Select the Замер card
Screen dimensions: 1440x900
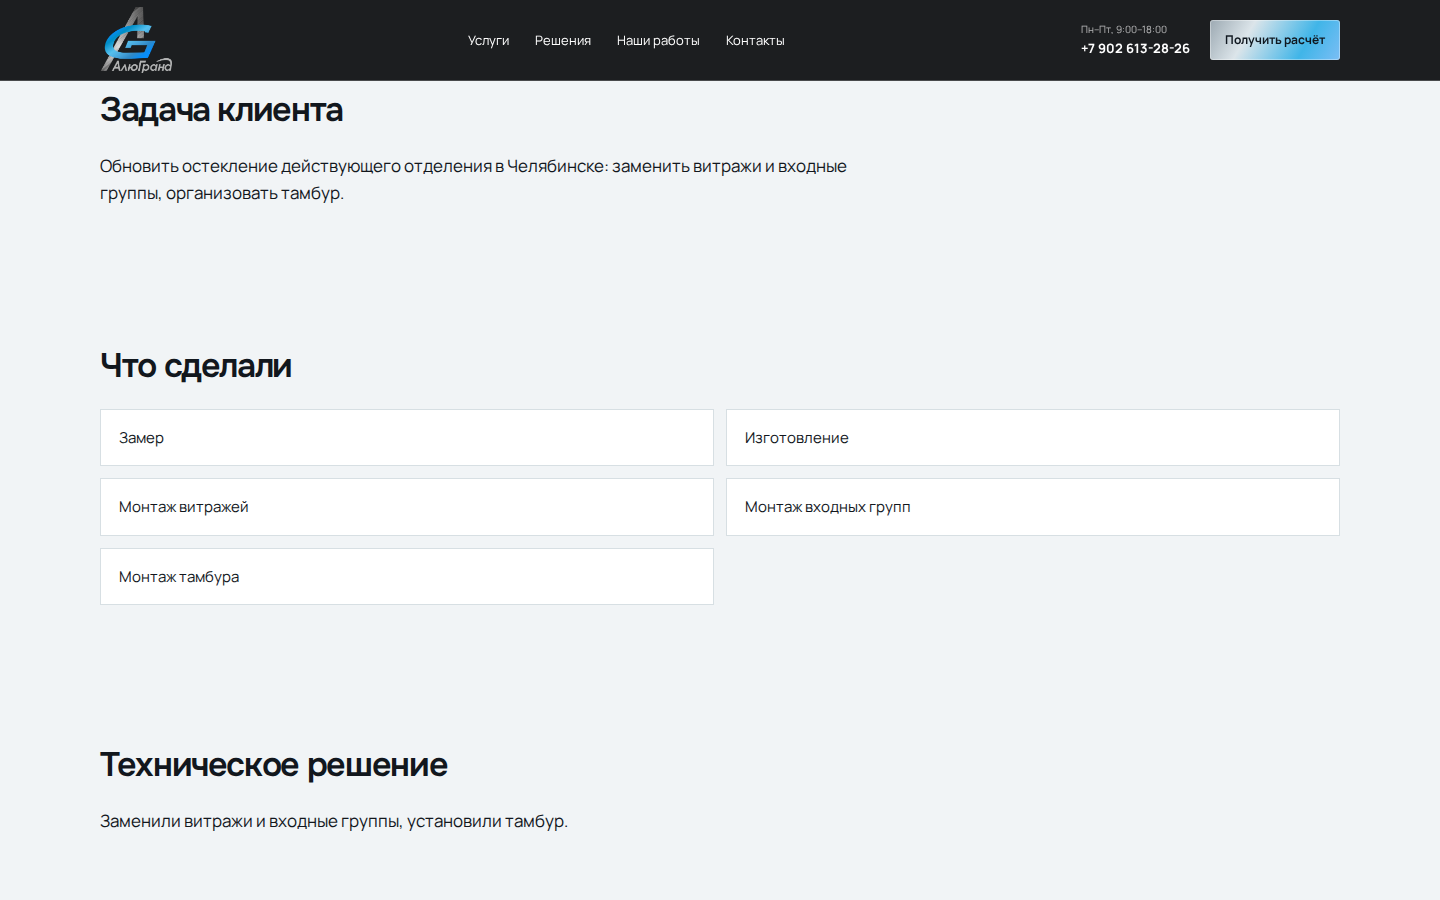[x=407, y=437]
